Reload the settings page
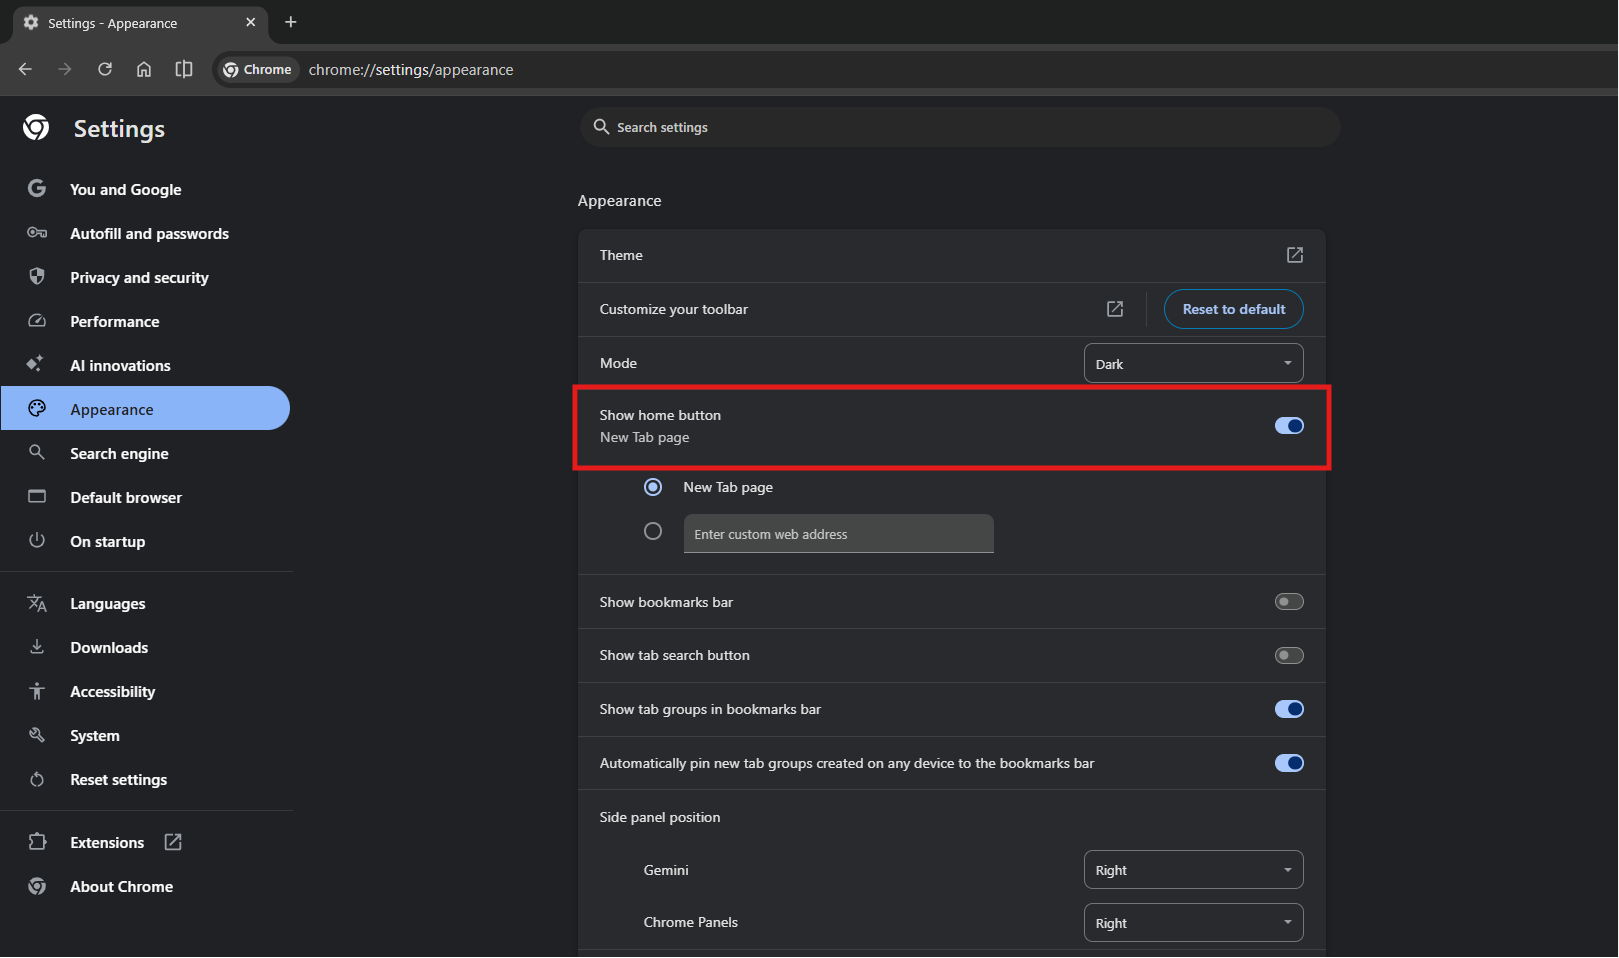 [105, 69]
